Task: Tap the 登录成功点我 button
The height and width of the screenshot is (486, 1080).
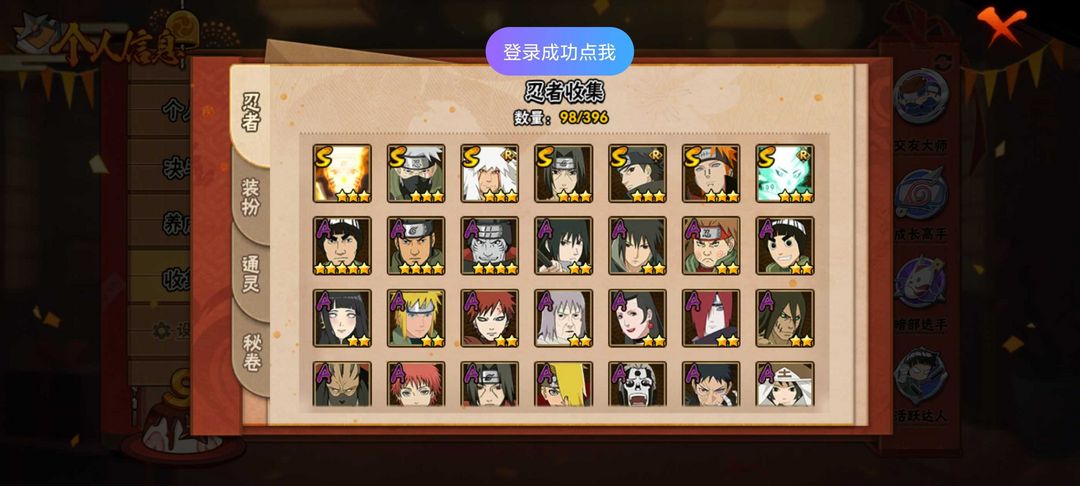Action: [559, 52]
